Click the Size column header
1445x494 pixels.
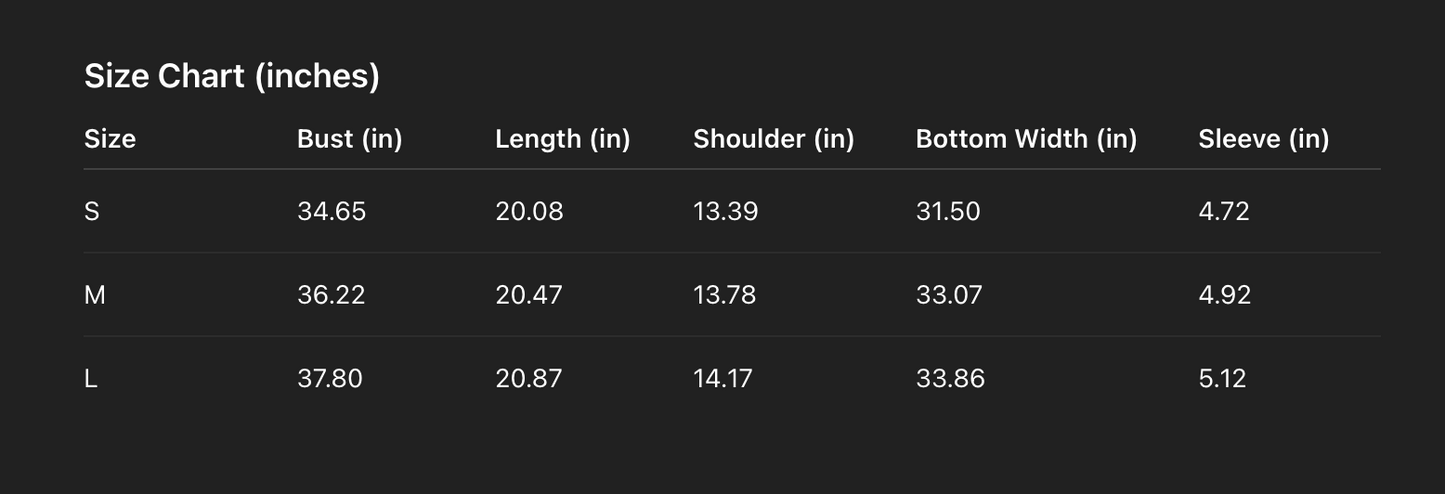click(x=110, y=139)
